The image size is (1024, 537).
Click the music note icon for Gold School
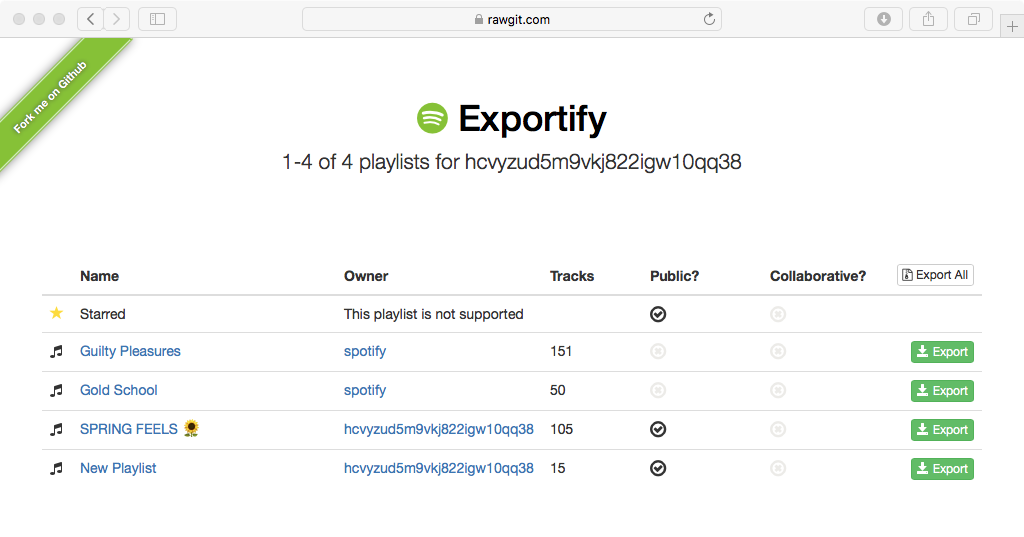click(57, 391)
